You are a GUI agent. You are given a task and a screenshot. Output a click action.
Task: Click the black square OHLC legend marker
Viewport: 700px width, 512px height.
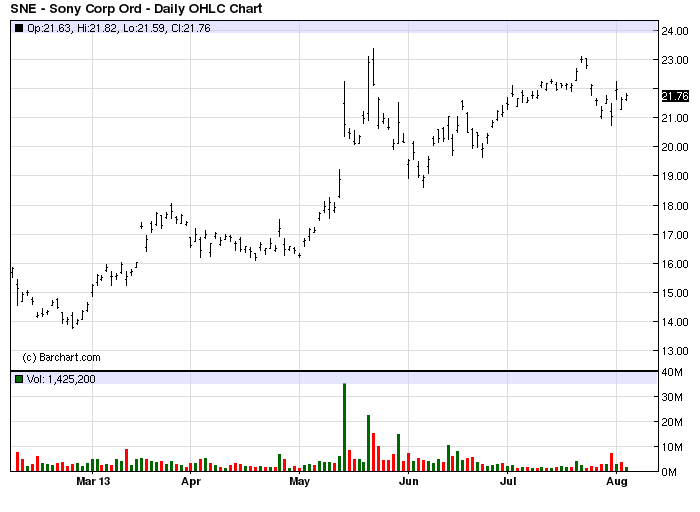[x=19, y=28]
